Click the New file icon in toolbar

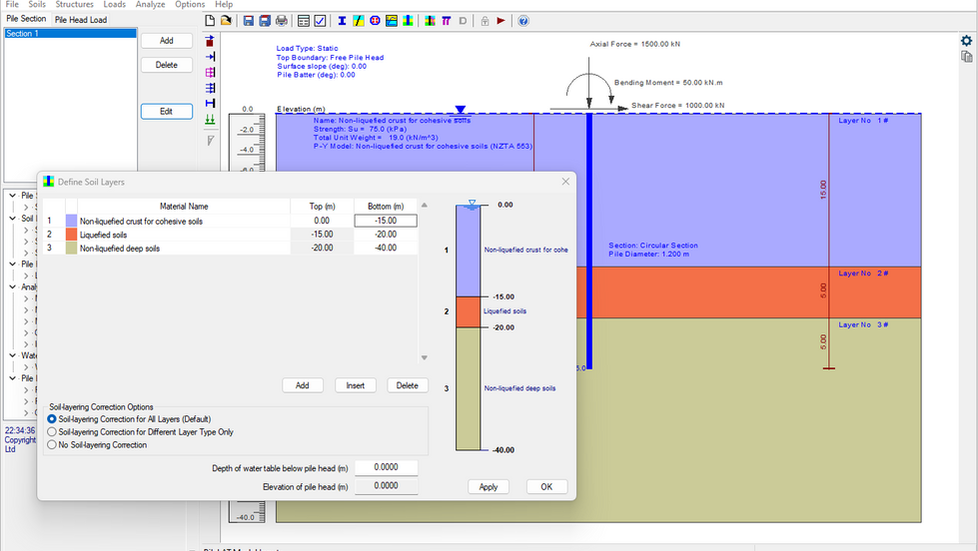(210, 21)
